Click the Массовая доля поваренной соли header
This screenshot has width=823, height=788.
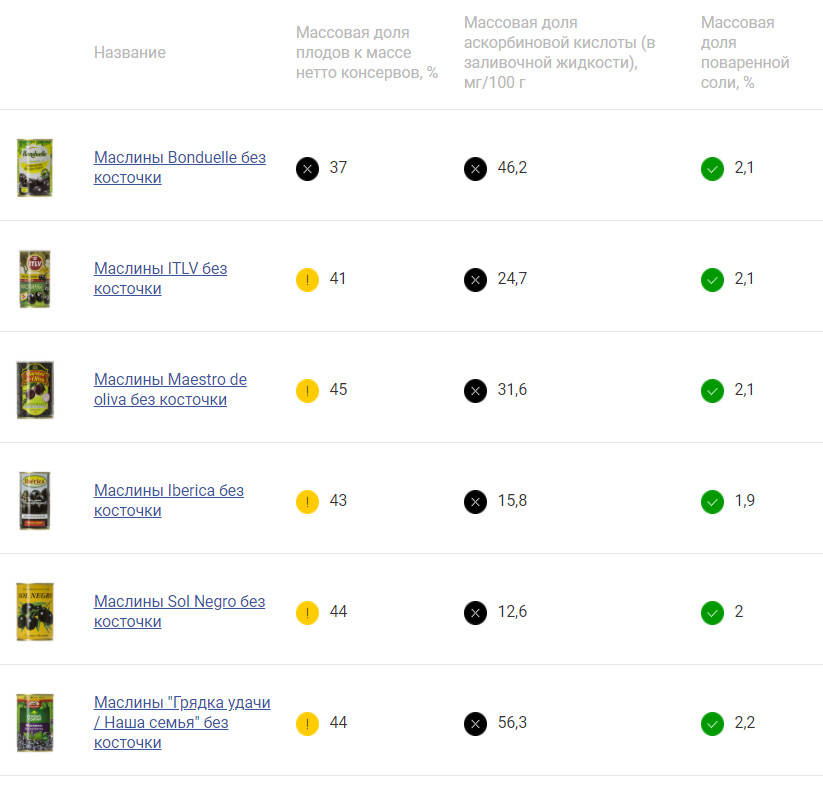point(745,52)
